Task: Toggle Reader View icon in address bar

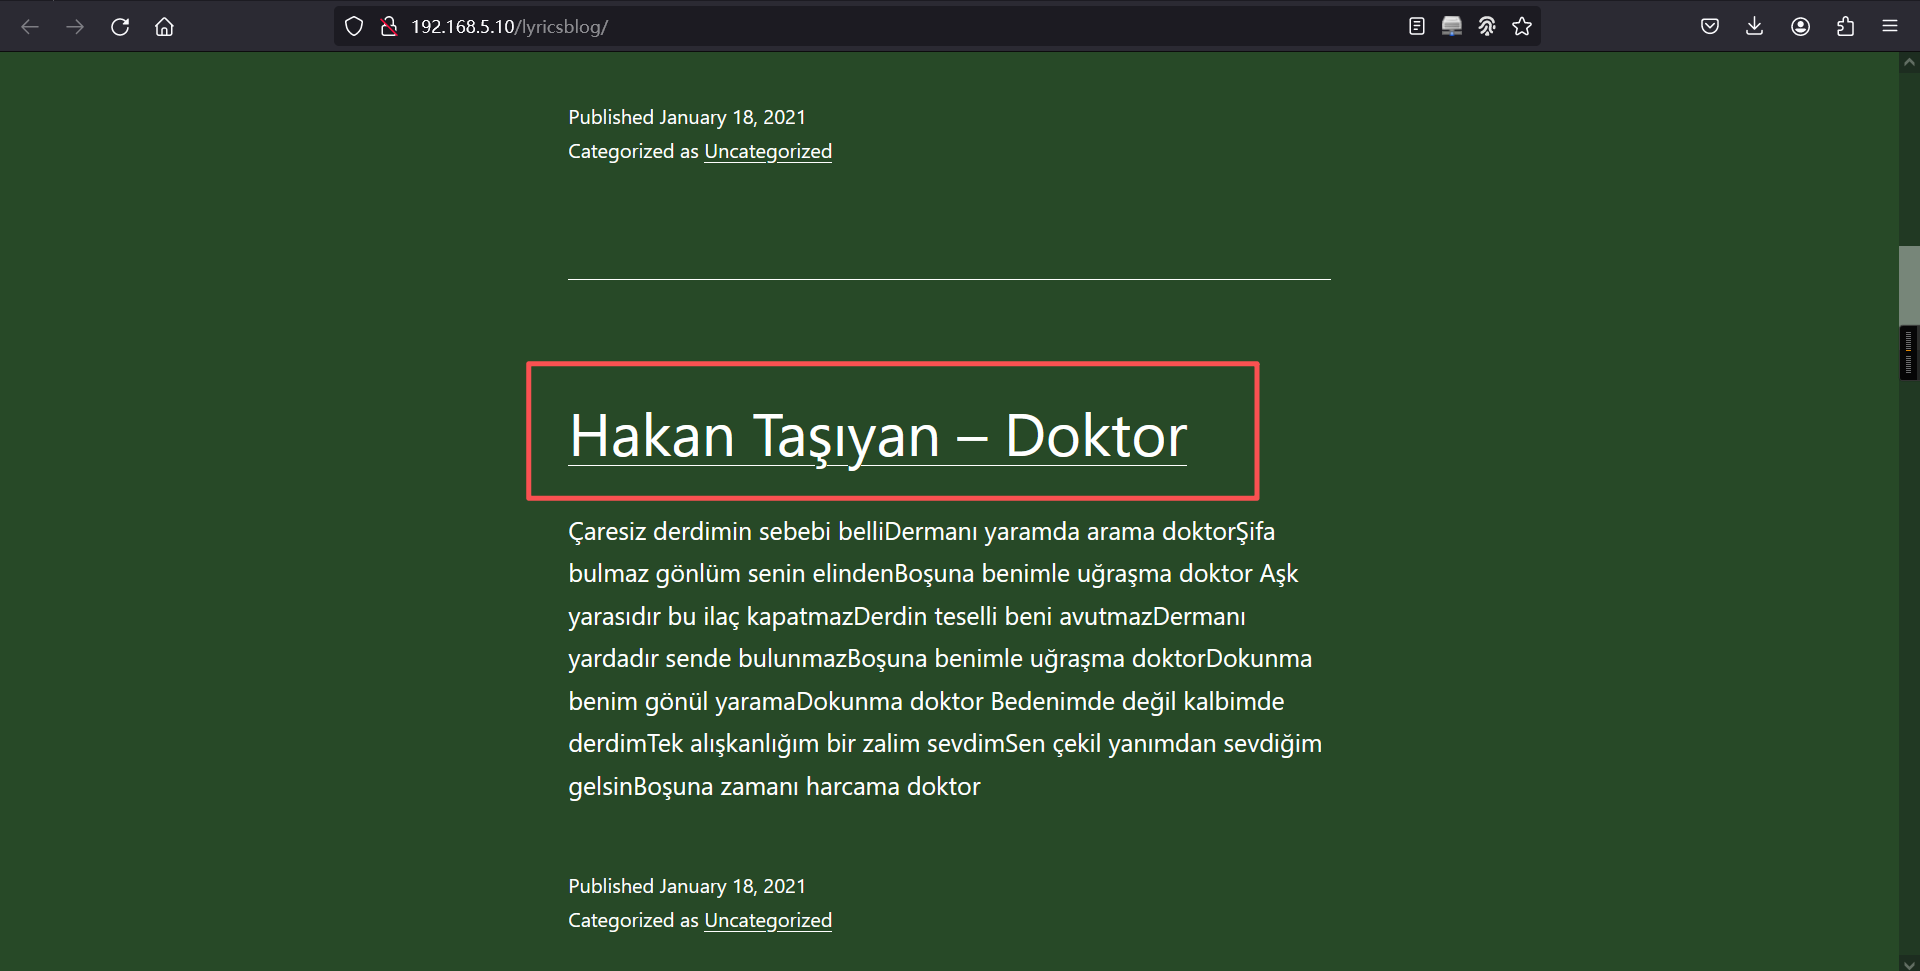Action: coord(1416,27)
